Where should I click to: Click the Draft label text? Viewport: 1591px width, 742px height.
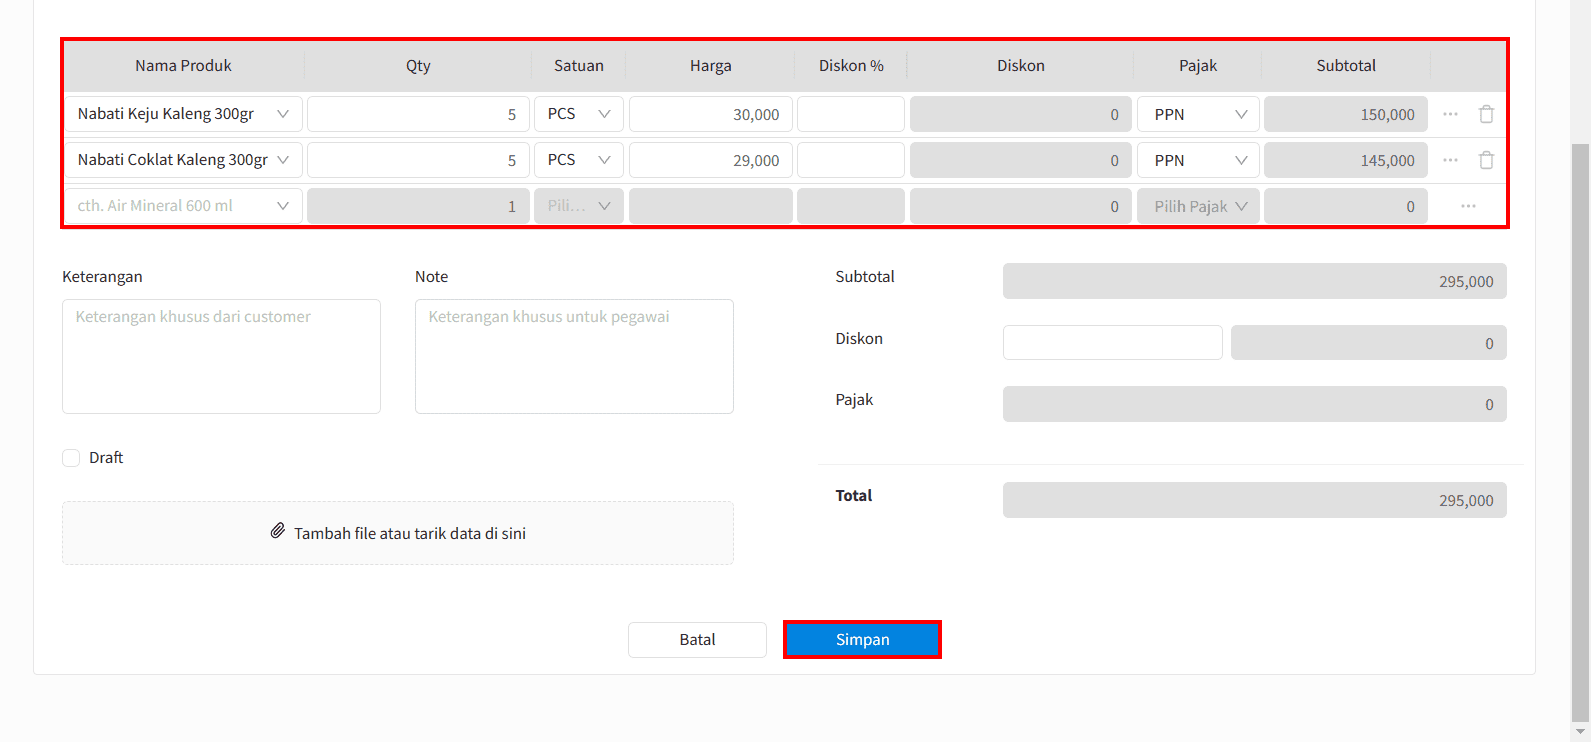click(106, 458)
